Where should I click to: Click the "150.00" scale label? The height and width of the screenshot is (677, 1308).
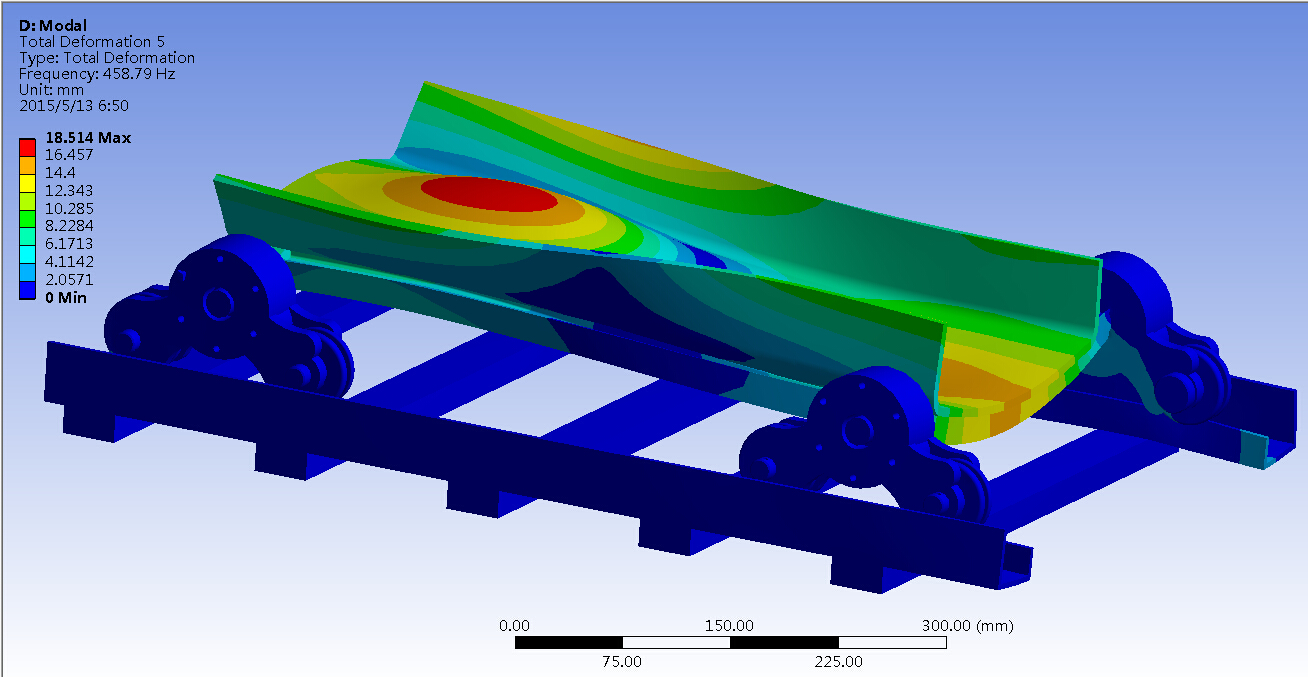pos(730,626)
